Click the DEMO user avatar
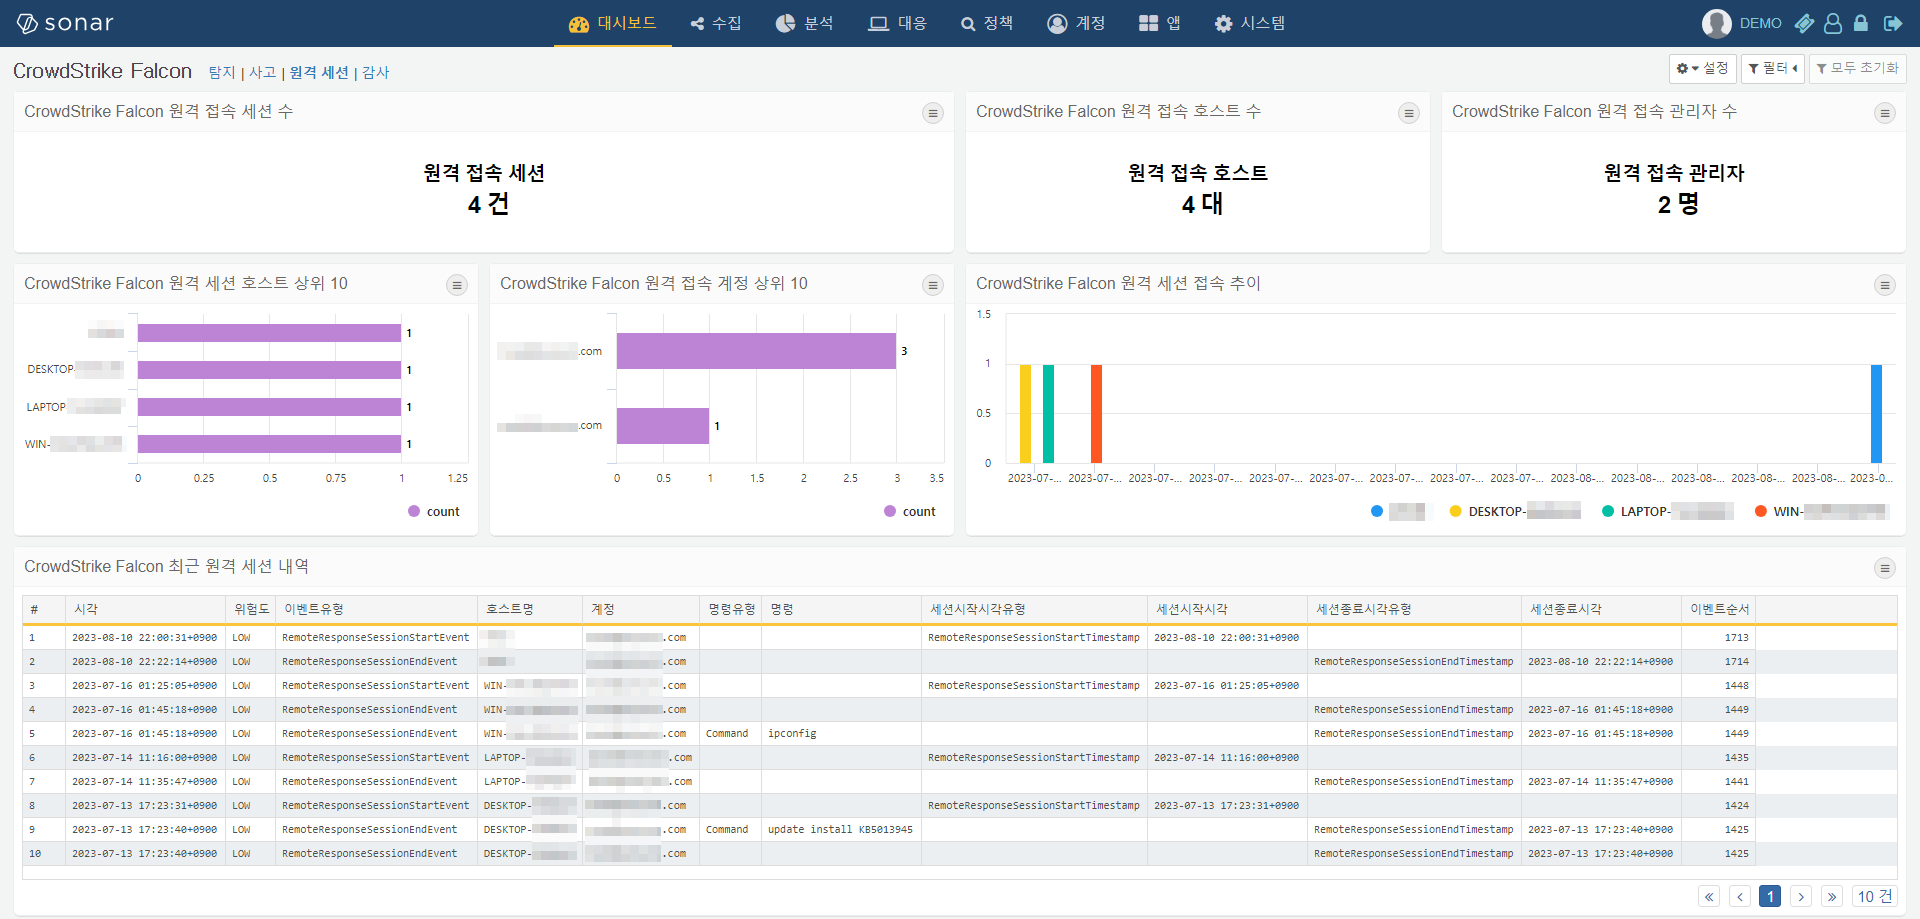 click(x=1717, y=23)
